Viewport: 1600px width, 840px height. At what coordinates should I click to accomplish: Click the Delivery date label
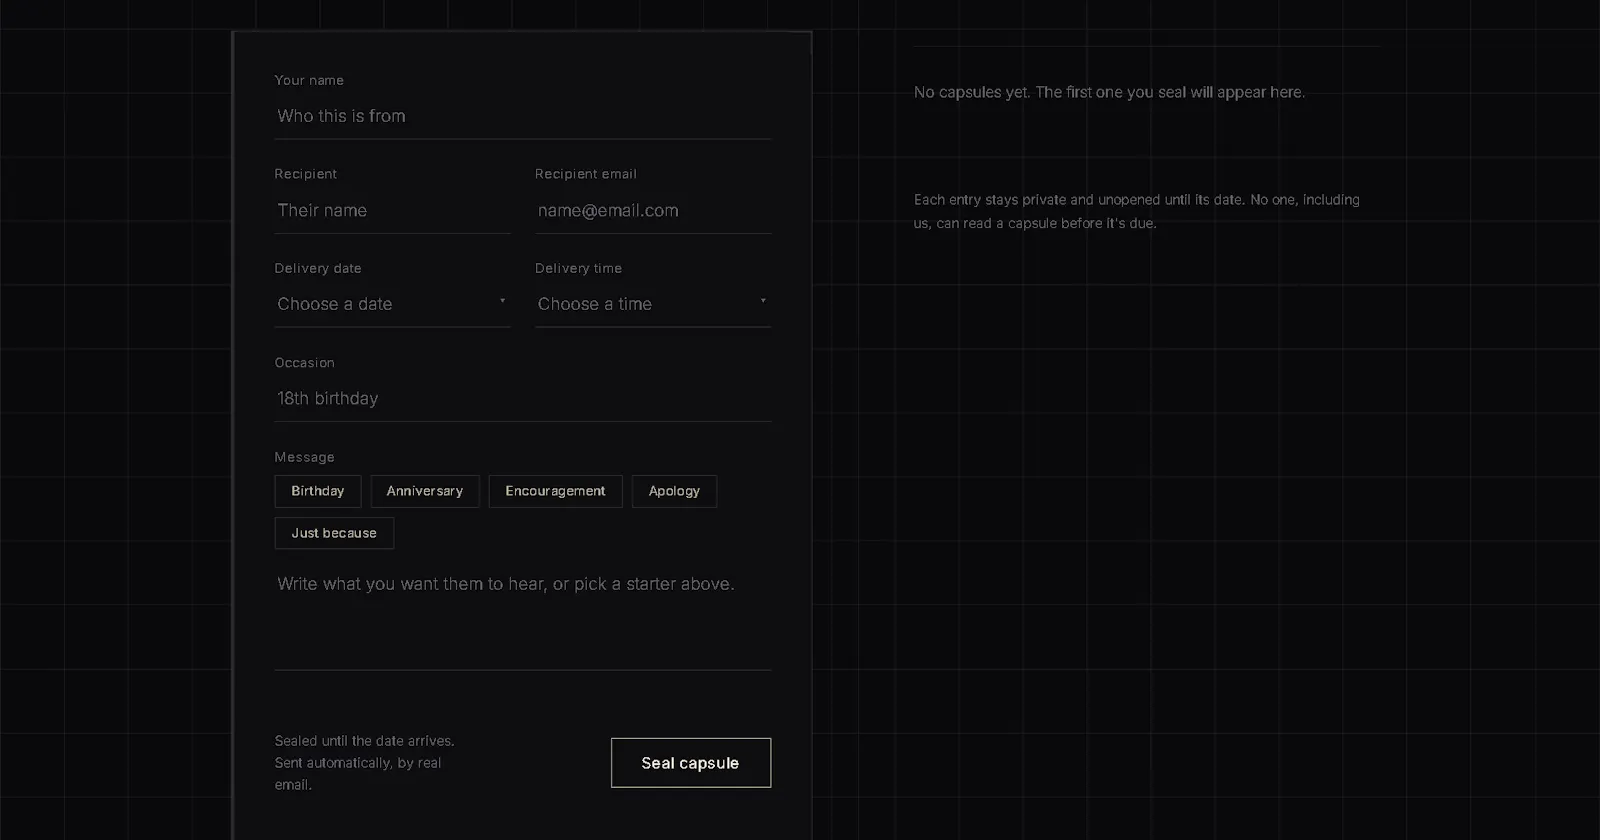pos(318,268)
